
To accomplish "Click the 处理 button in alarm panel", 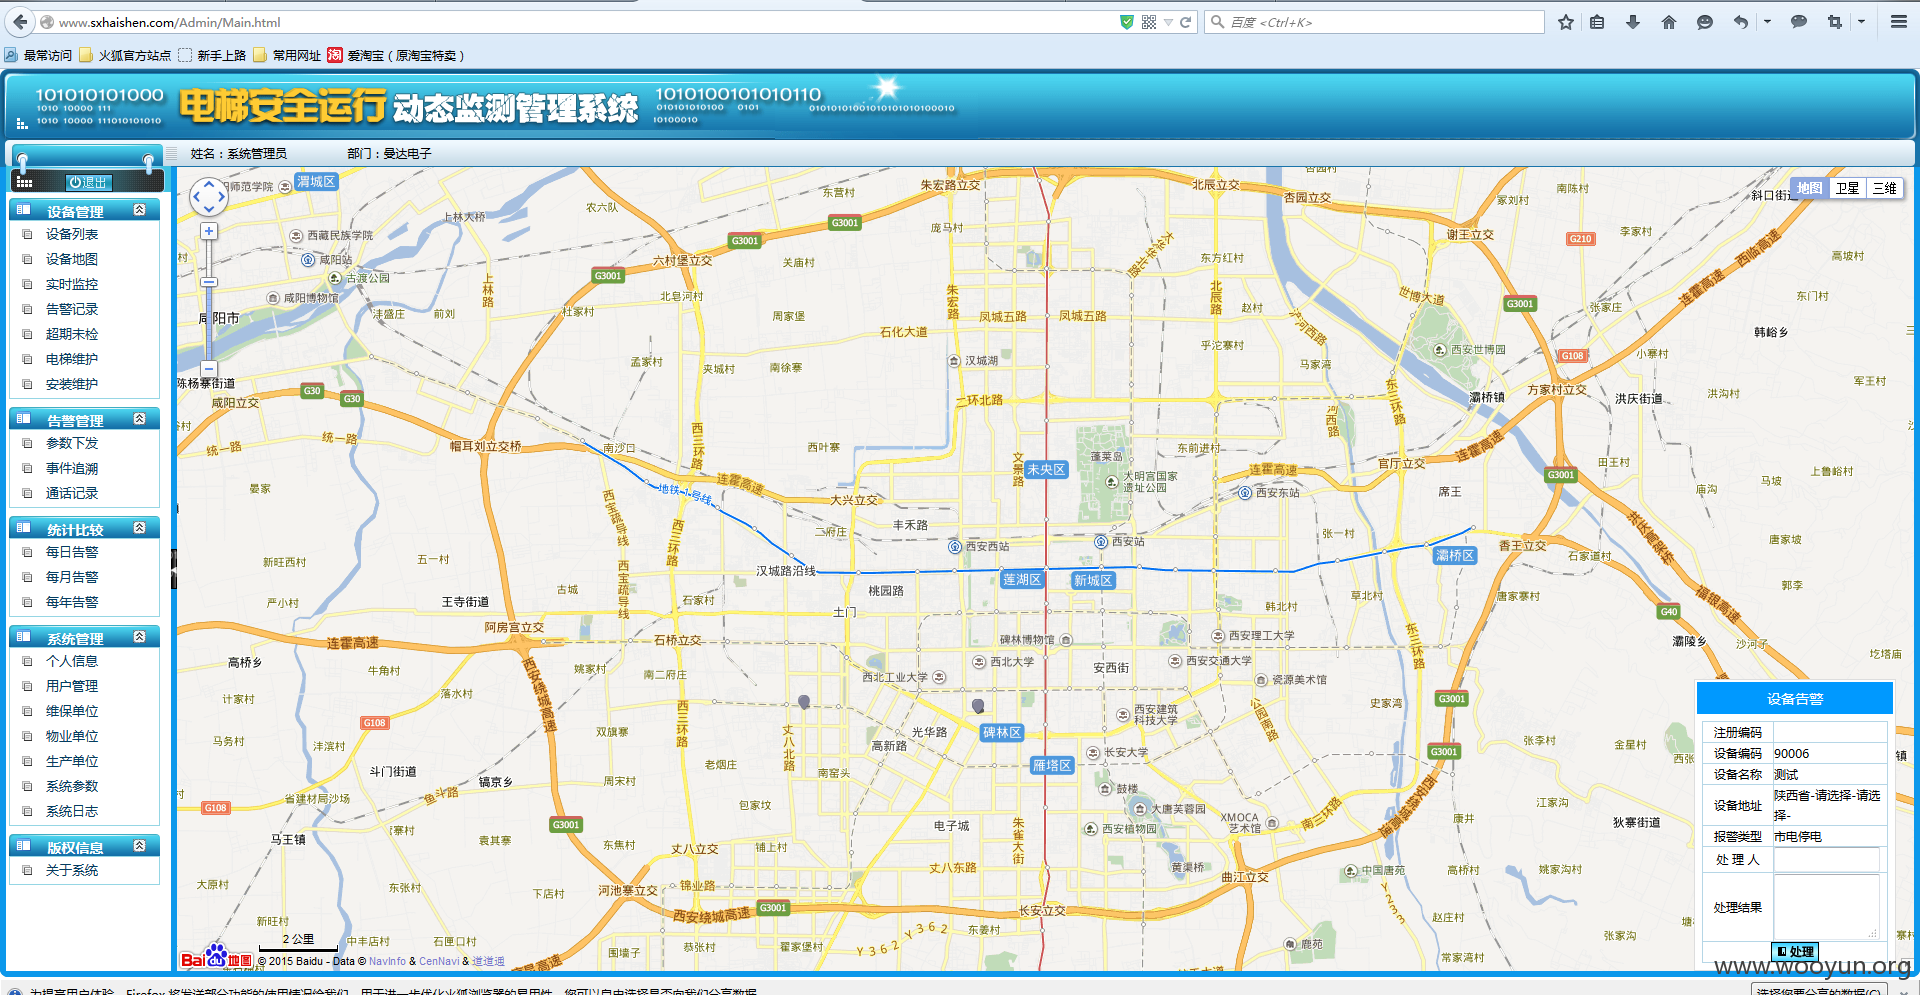I will tap(1795, 951).
